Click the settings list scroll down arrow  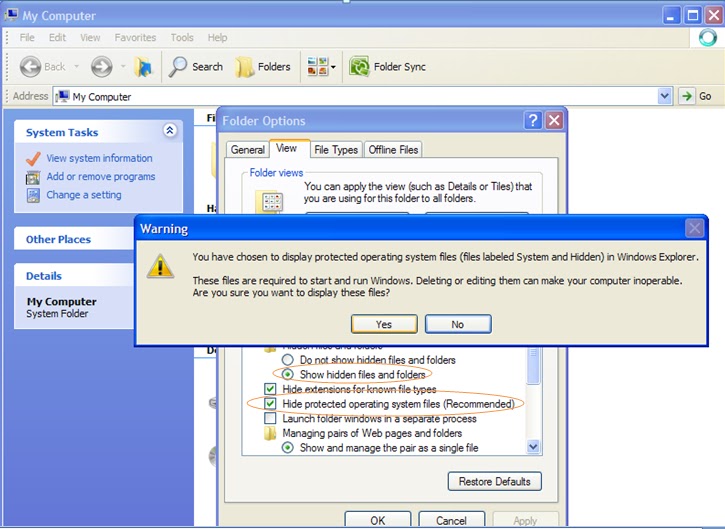click(x=533, y=447)
